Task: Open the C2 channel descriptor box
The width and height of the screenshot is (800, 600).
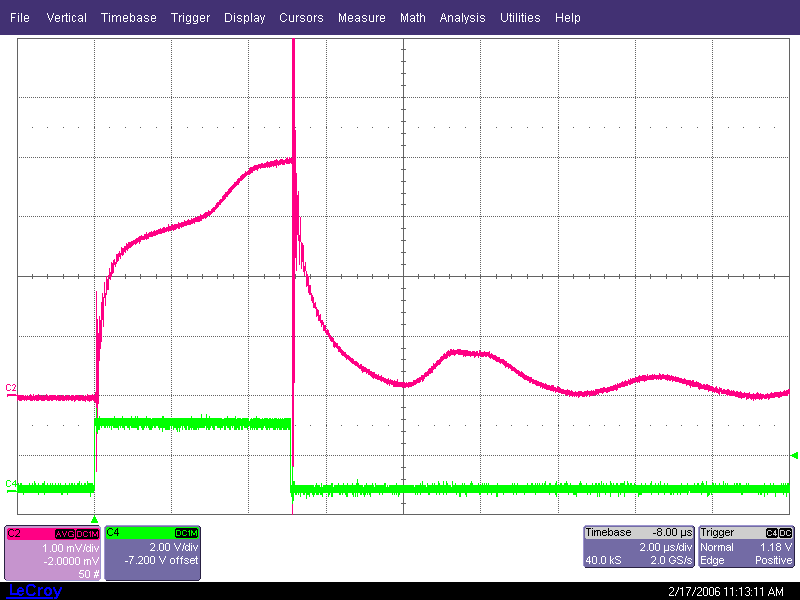Action: [53, 553]
